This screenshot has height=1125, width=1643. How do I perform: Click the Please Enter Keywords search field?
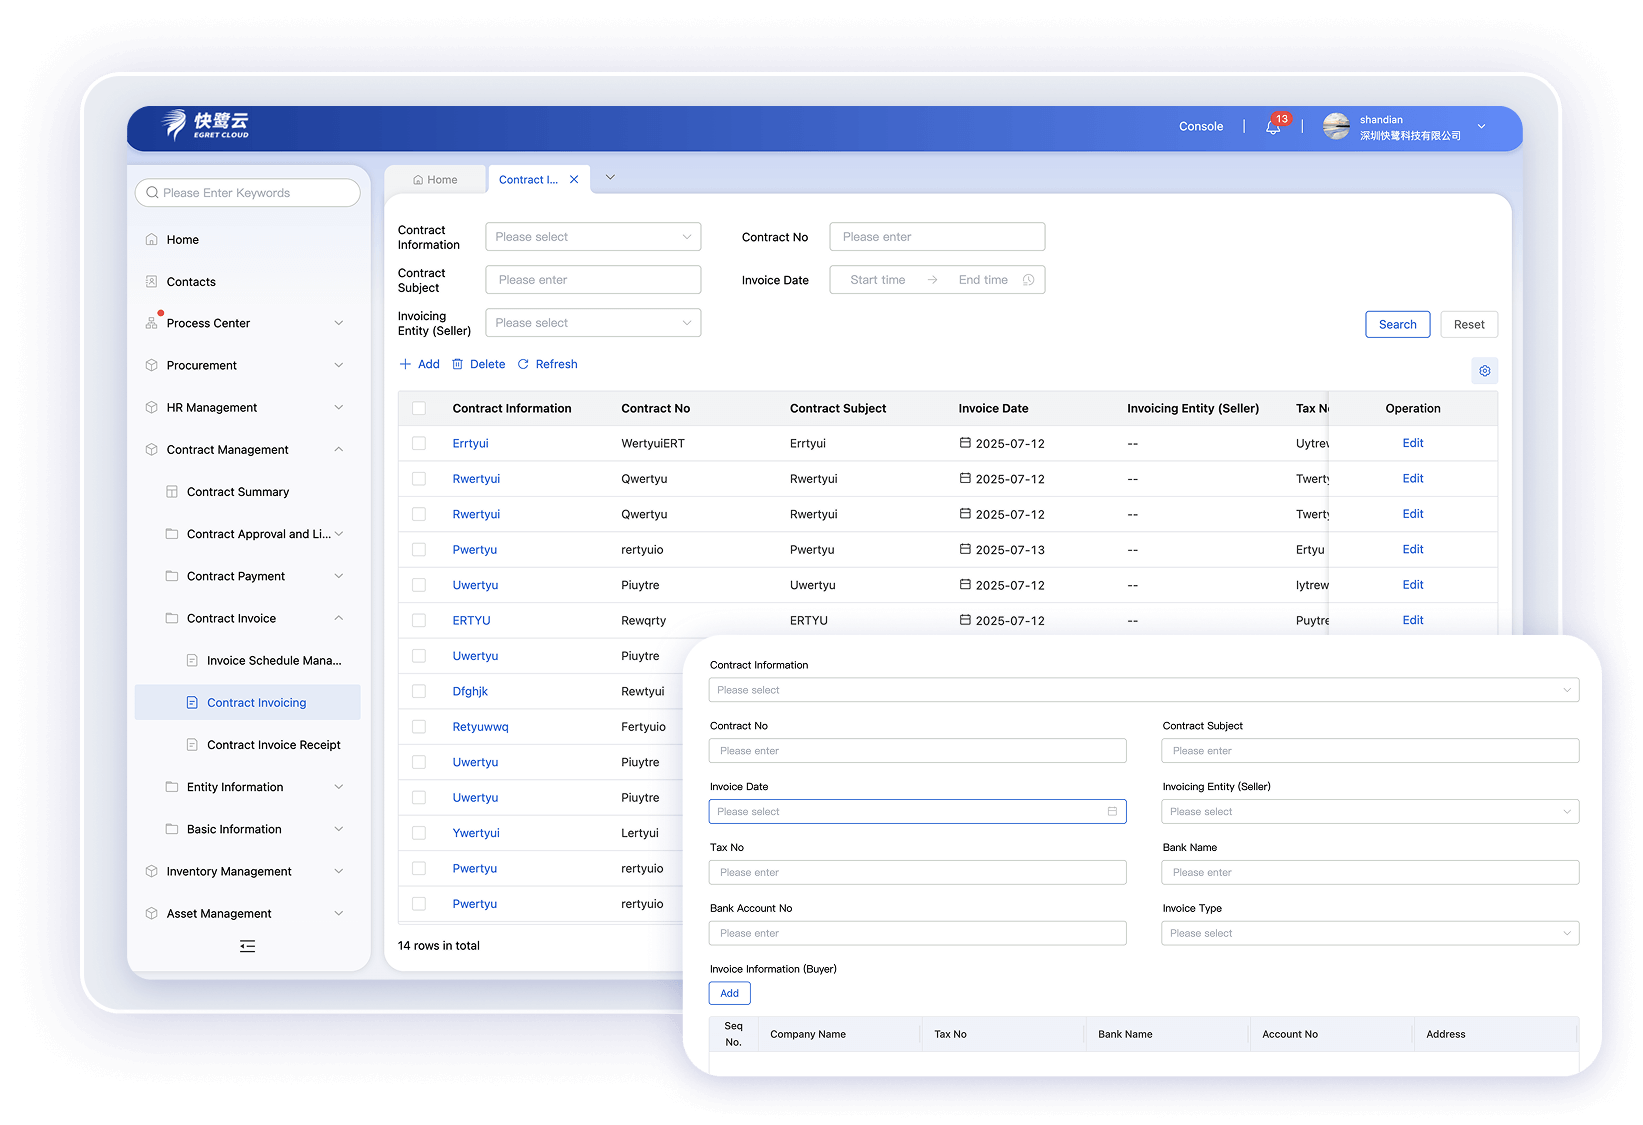(248, 193)
